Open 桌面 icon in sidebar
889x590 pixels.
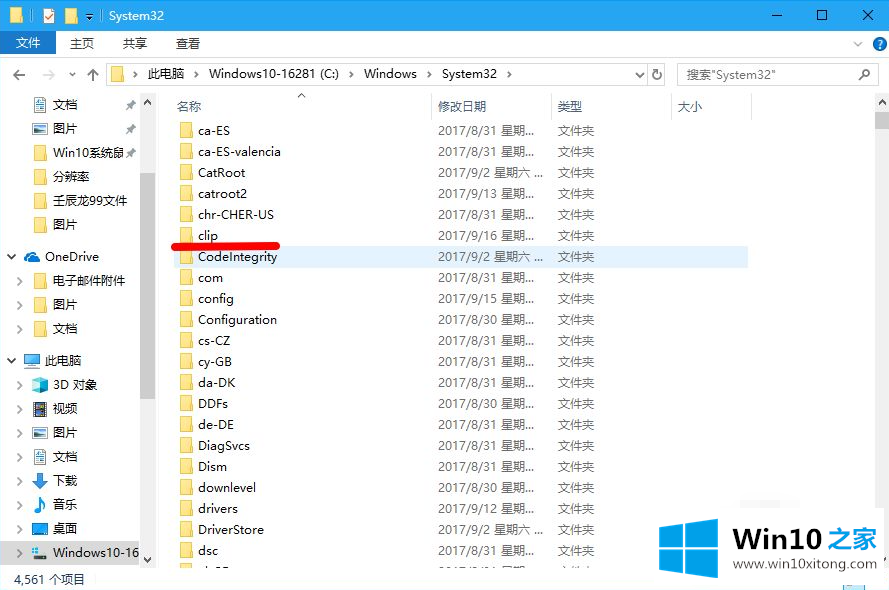tap(40, 529)
